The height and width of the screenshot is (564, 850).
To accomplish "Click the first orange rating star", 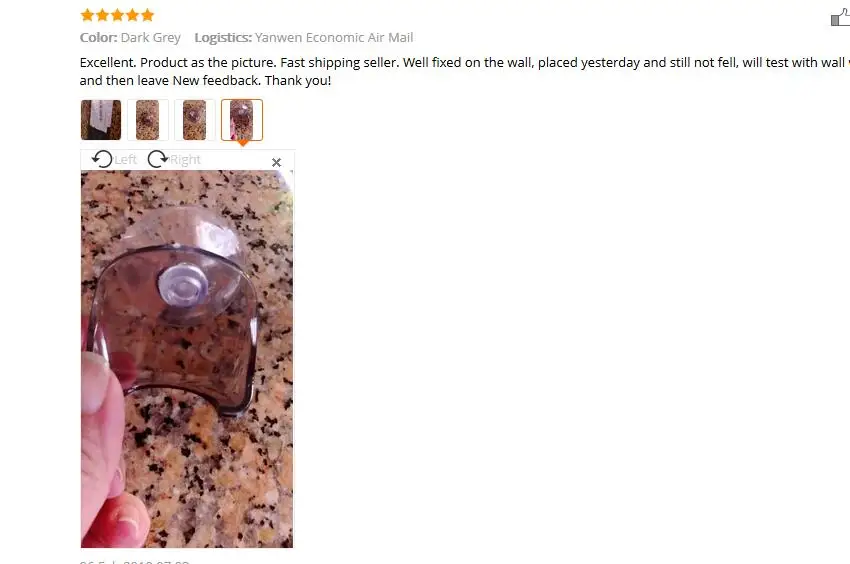I will tap(87, 15).
